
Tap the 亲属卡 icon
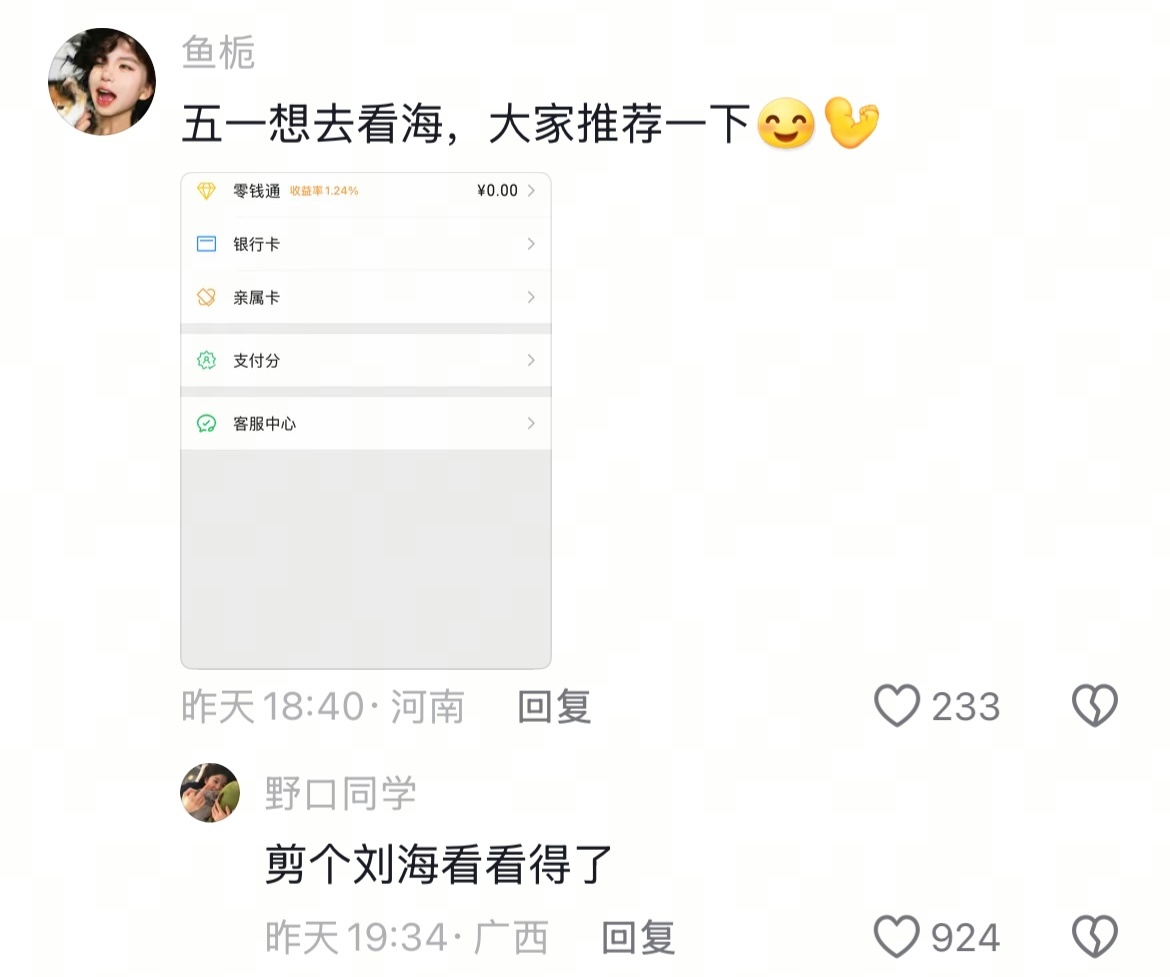(x=206, y=297)
